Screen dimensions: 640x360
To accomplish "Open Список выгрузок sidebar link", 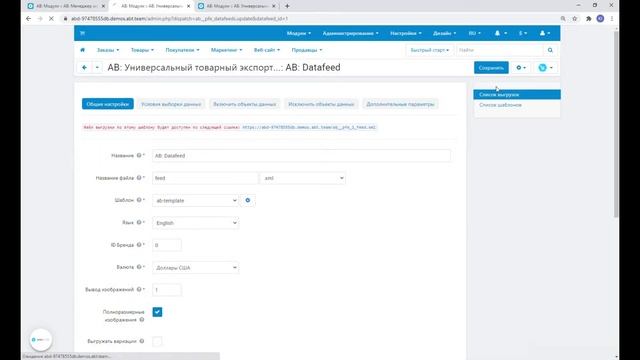I will pyautogui.click(x=517, y=94).
